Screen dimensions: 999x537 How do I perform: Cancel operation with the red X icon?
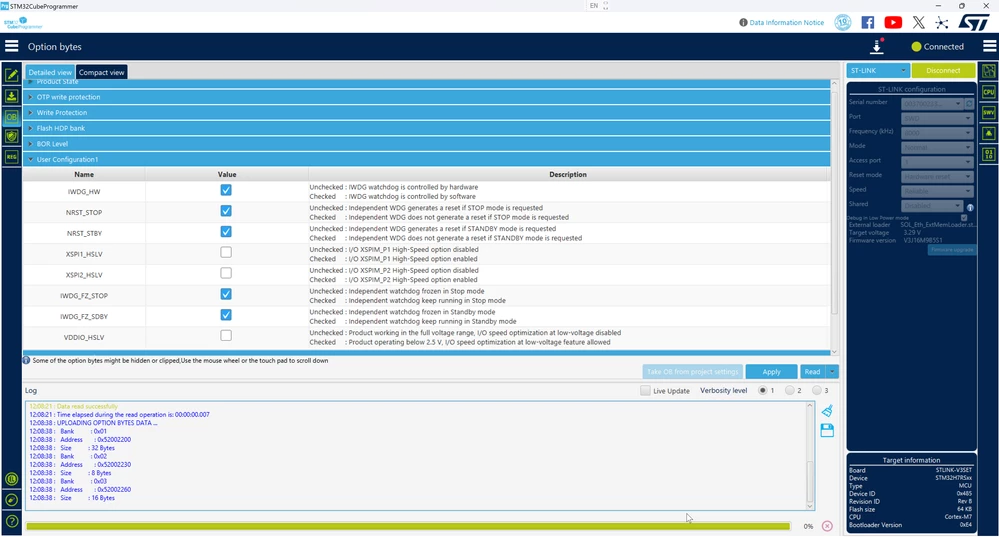[x=827, y=526]
